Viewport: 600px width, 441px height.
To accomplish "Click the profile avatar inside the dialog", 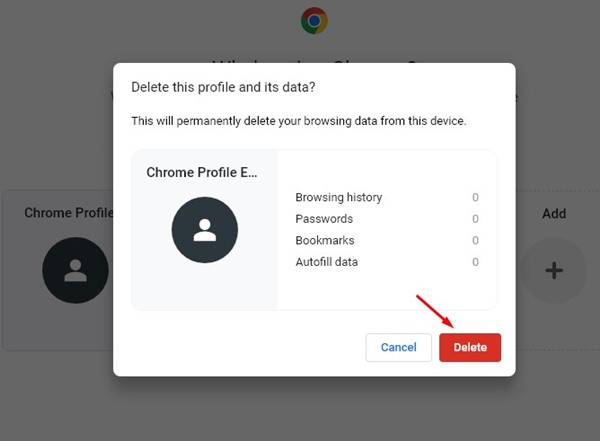I will point(205,230).
